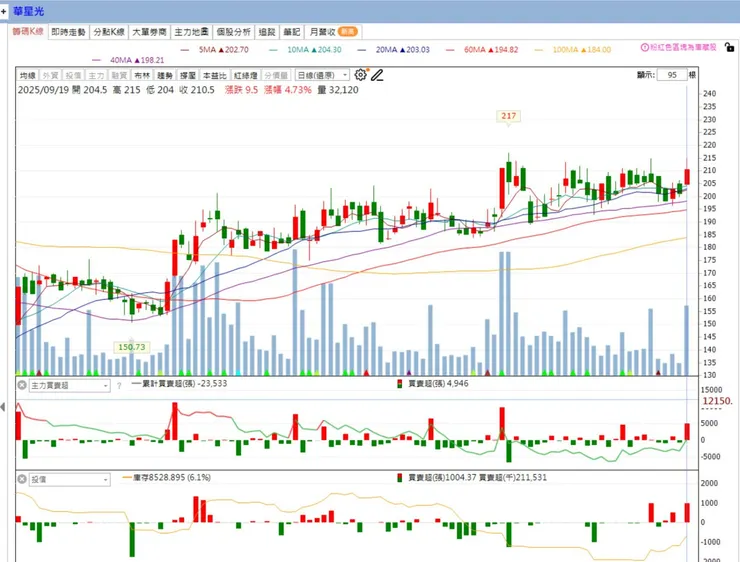740x562 pixels.
Task: Click the plus icon beside 華星光
Action: 3,11
